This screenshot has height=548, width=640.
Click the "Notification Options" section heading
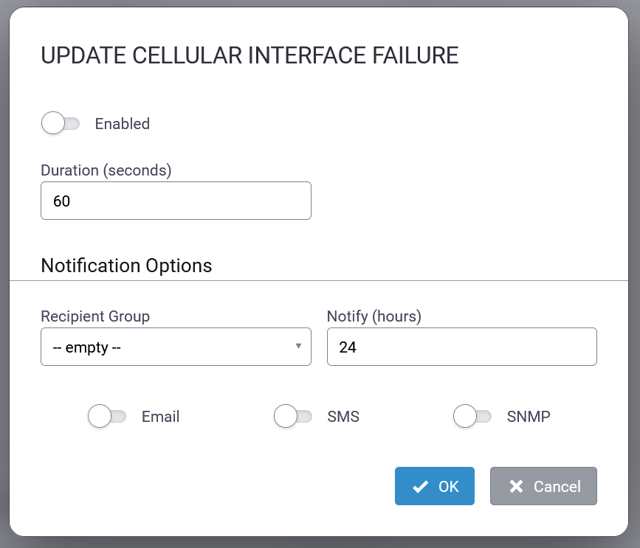(126, 266)
